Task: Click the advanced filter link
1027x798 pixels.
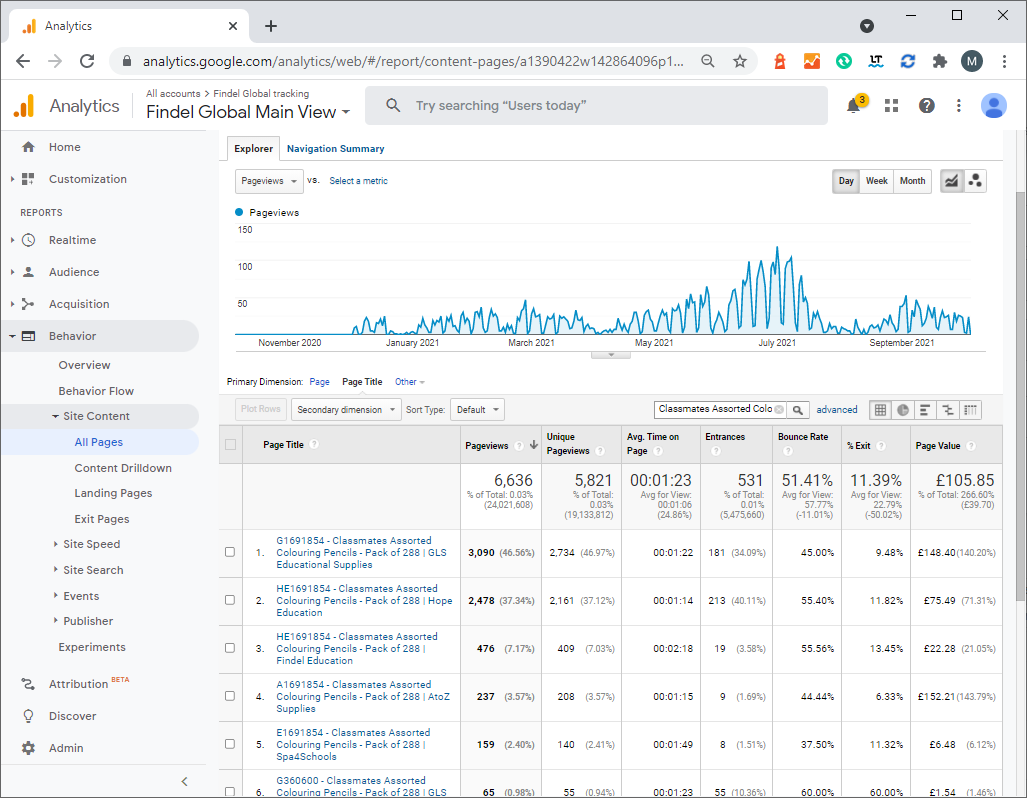Action: coord(836,409)
